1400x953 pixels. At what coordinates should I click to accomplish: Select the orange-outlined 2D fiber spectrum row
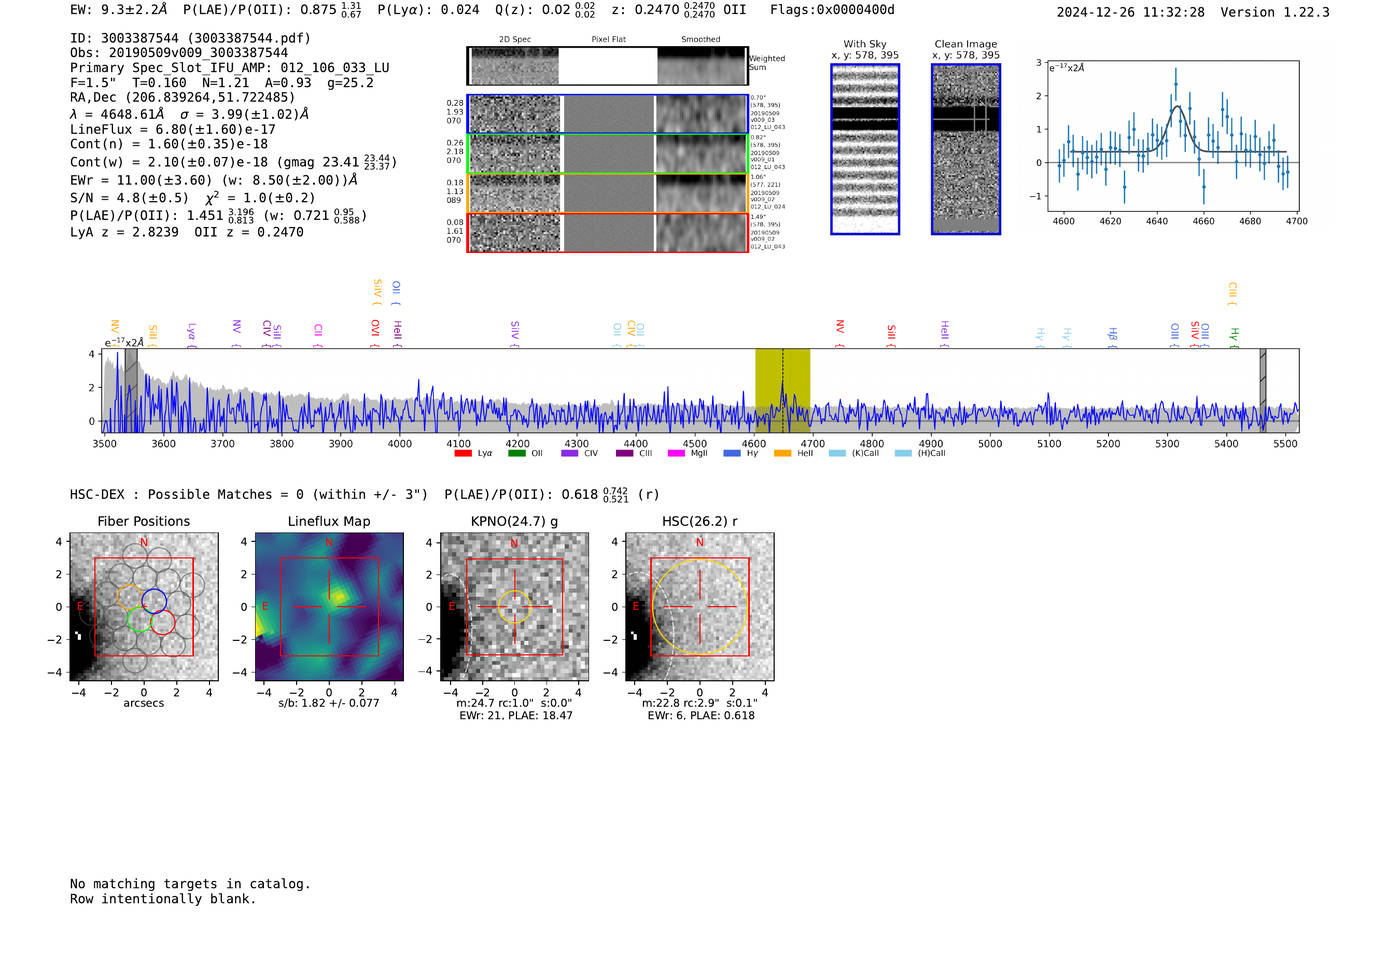click(x=607, y=193)
